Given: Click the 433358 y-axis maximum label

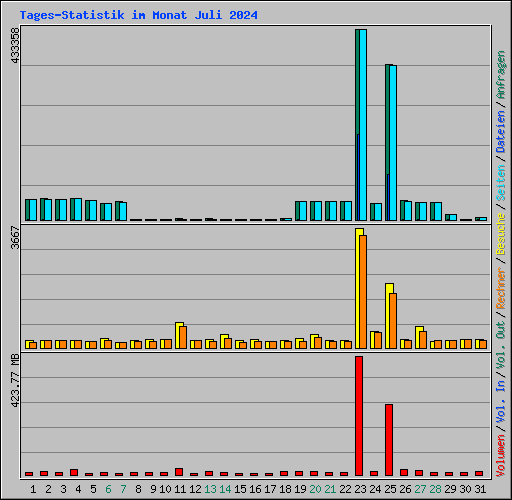Looking at the screenshot, I should pos(15,45).
